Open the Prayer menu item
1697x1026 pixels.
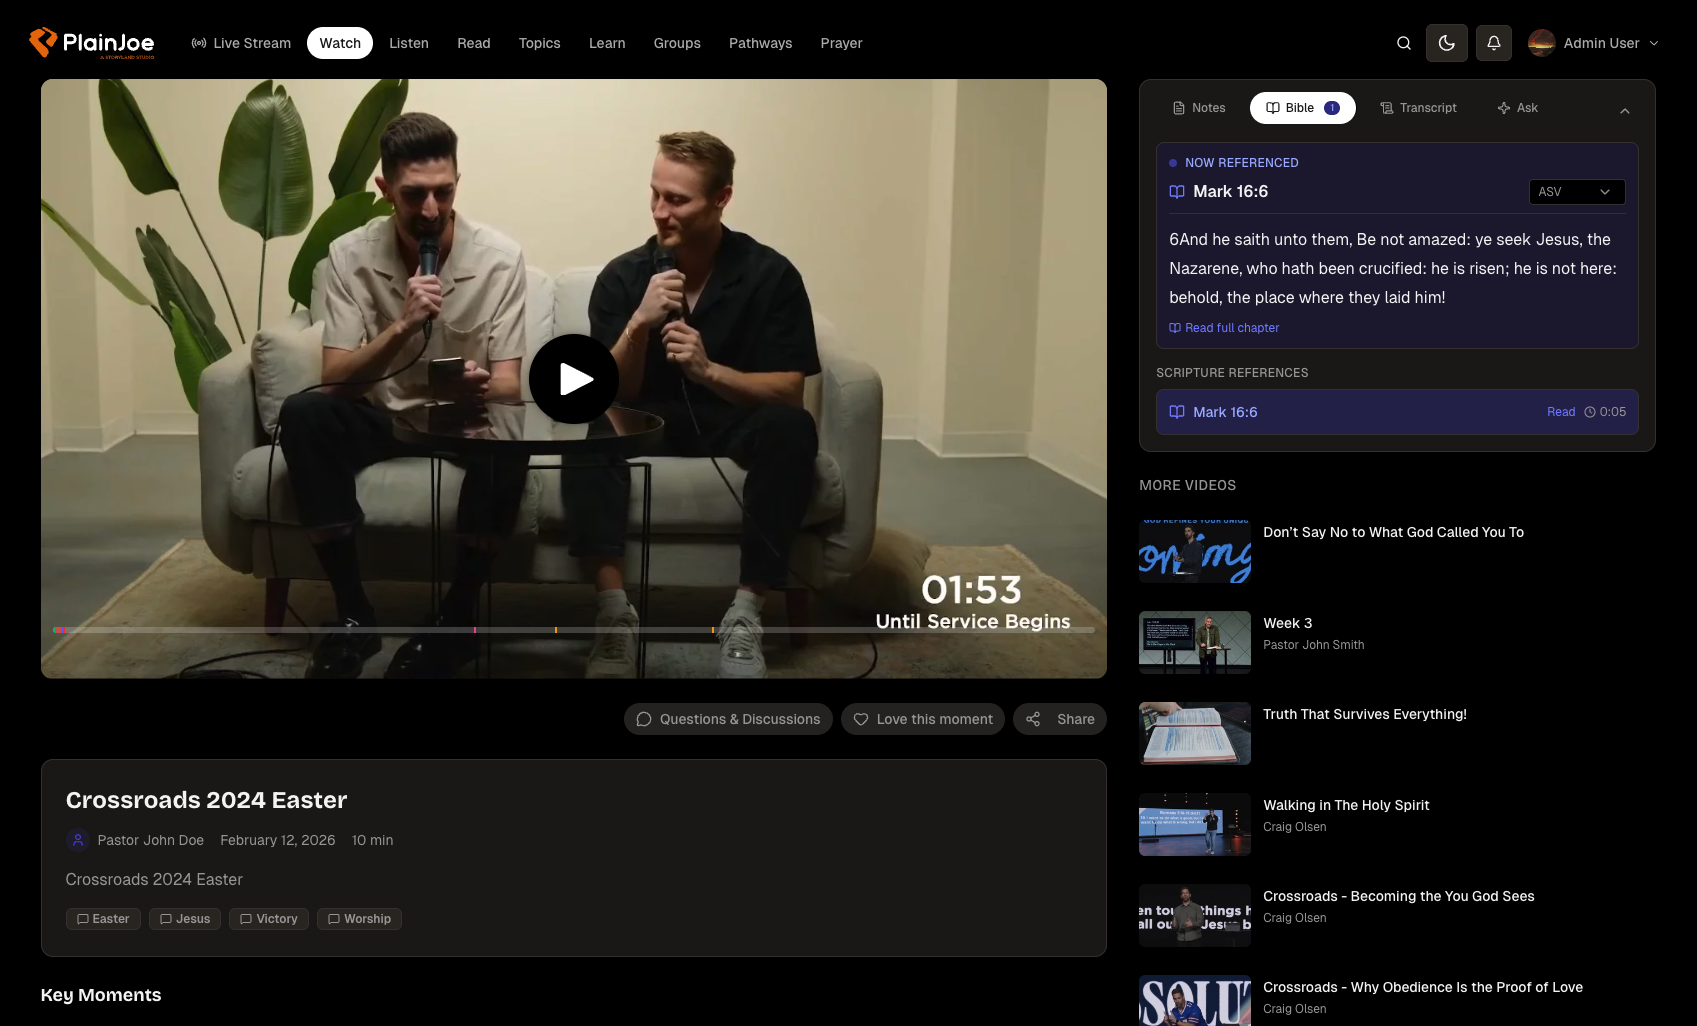[840, 43]
